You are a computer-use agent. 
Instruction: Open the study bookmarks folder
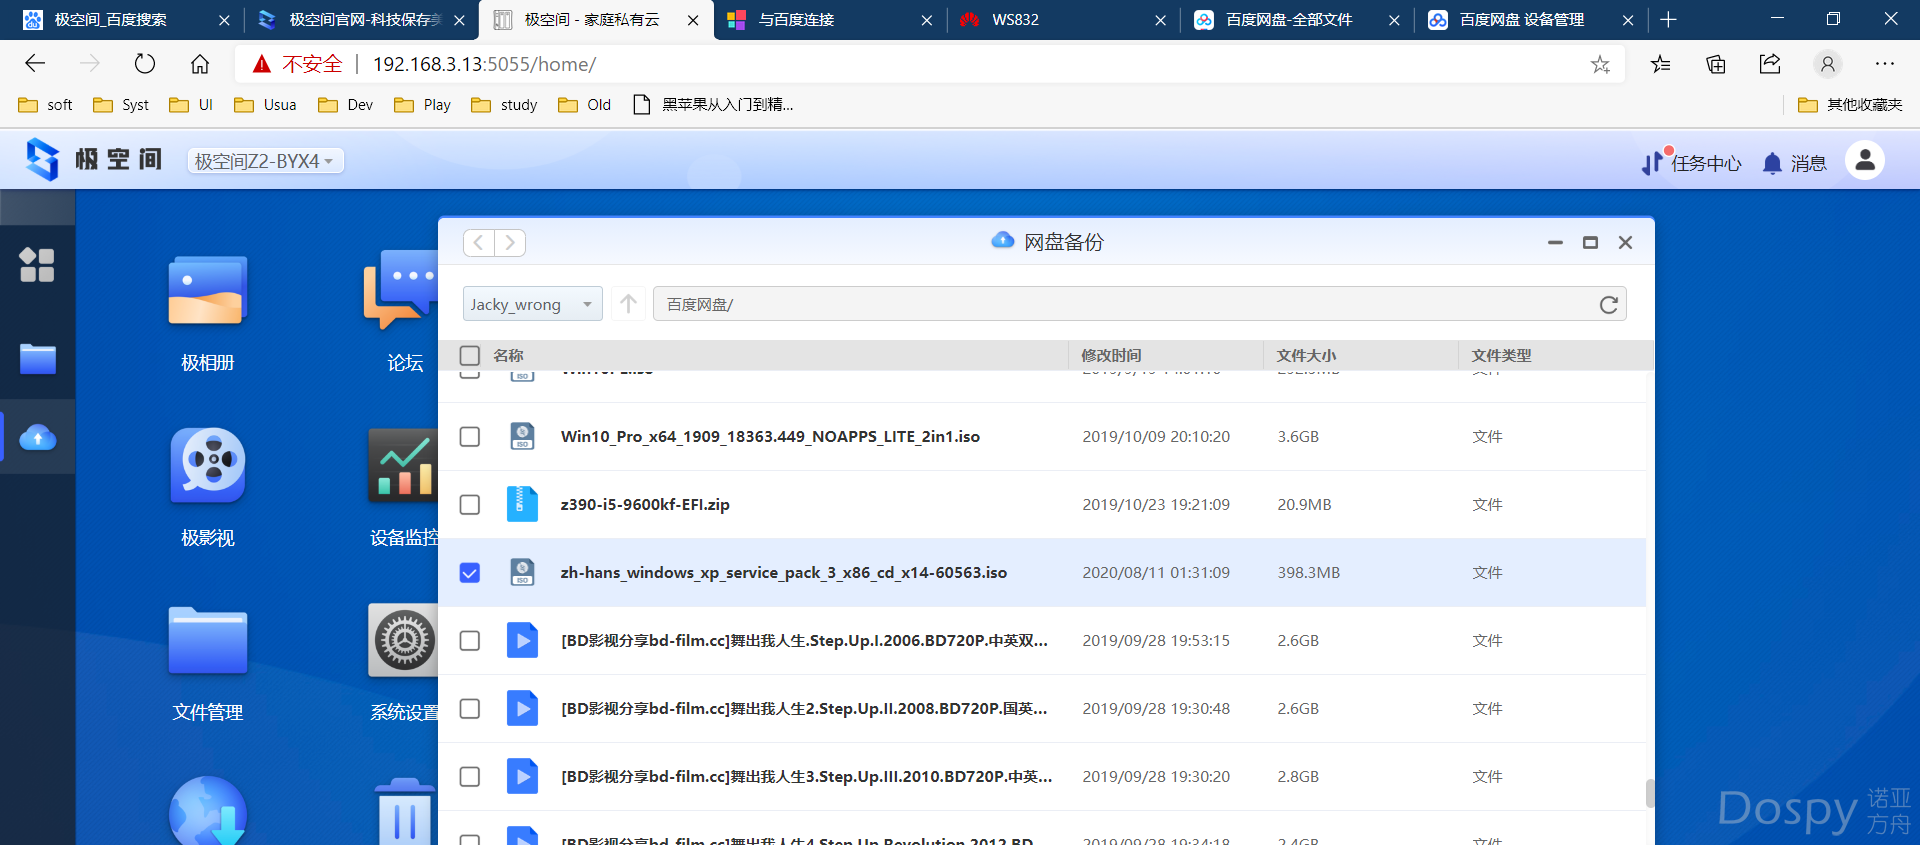point(505,104)
